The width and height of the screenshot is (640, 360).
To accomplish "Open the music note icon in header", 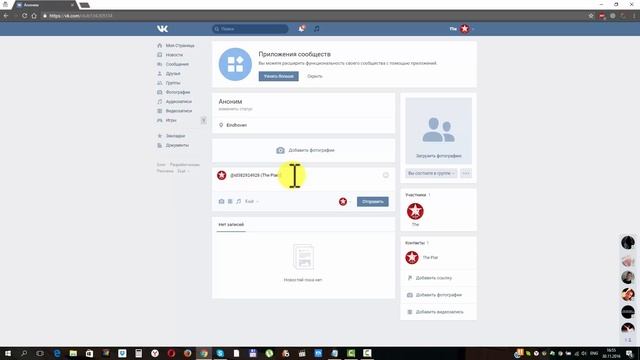I will click(317, 29).
